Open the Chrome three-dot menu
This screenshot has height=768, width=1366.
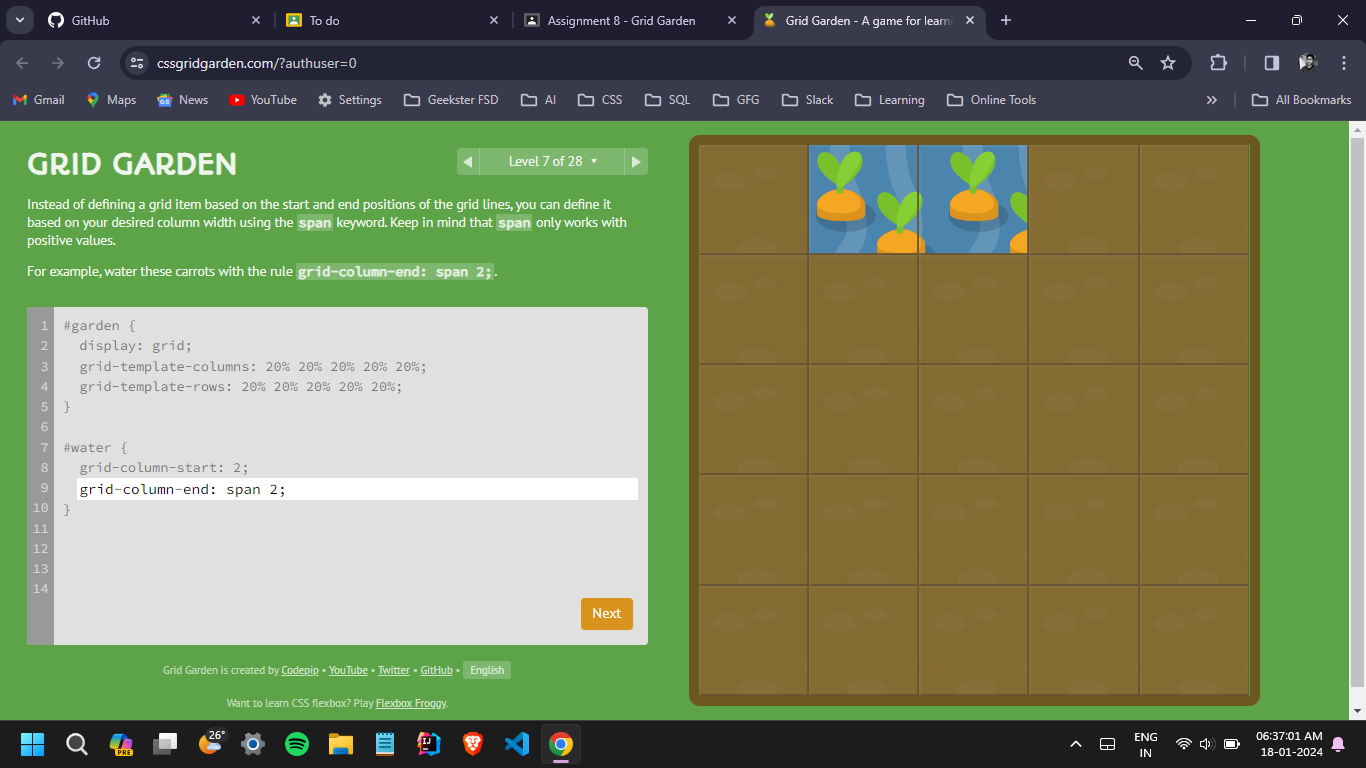(1343, 63)
